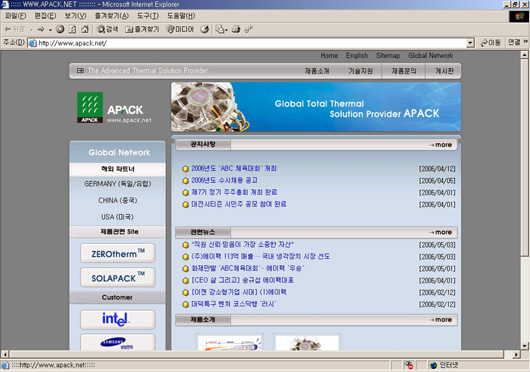Open the 파일(F) menu
Viewport: 530px width, 372px height.
pyautogui.click(x=16, y=16)
